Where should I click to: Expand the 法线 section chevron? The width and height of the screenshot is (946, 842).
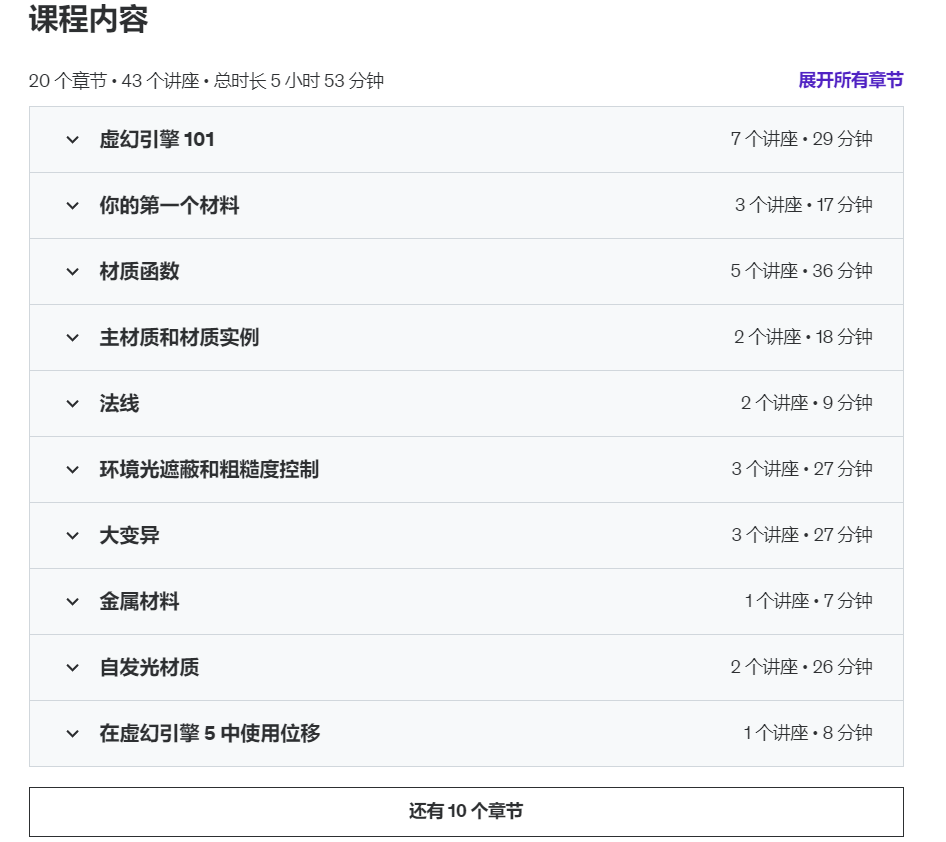coord(72,404)
